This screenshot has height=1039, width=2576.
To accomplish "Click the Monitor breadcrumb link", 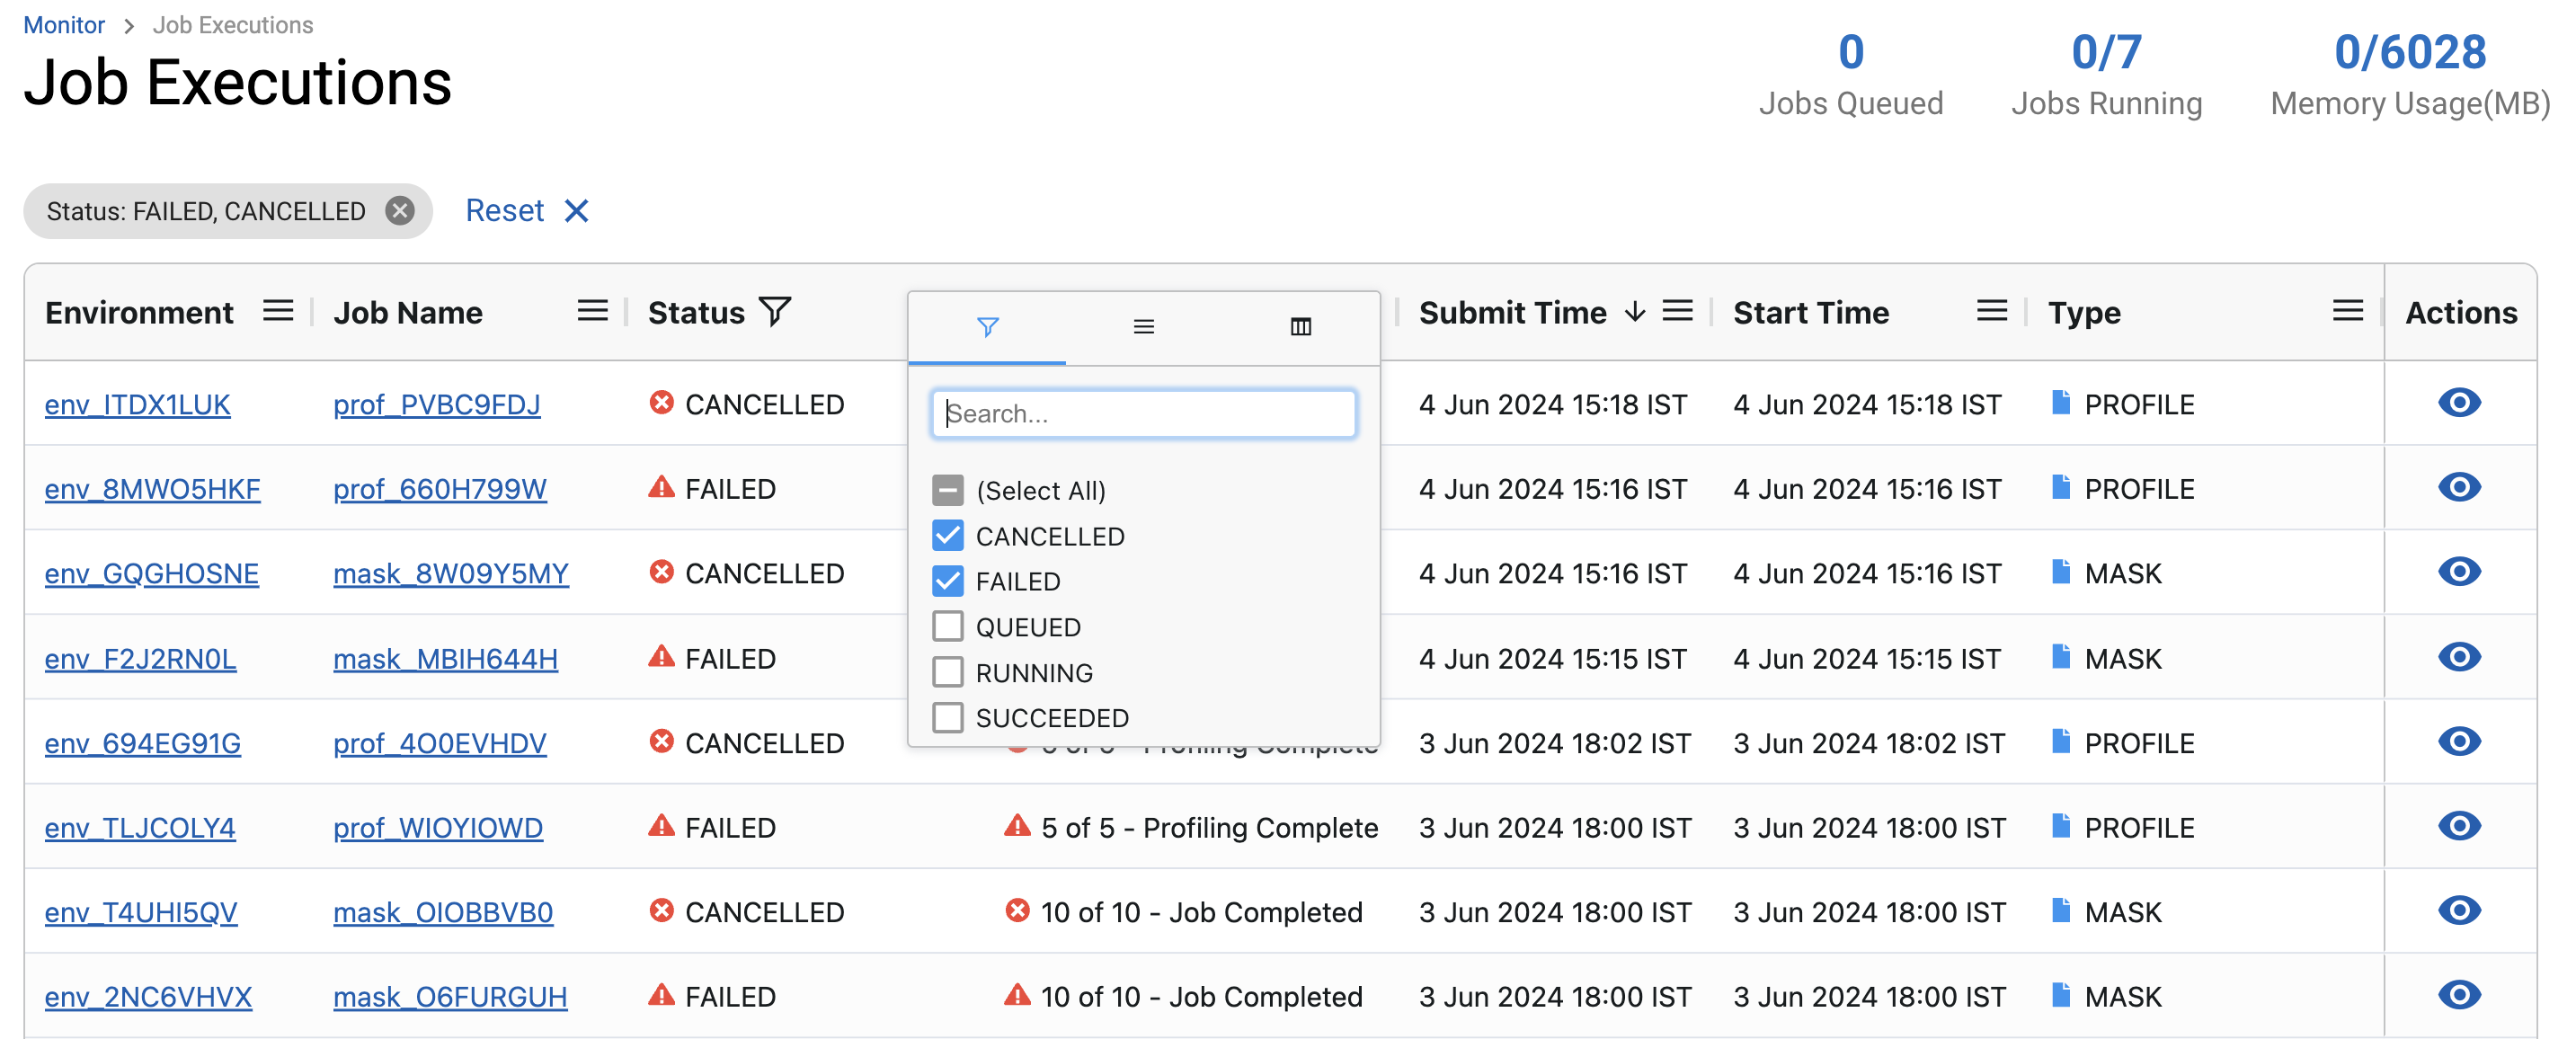I will [63, 25].
